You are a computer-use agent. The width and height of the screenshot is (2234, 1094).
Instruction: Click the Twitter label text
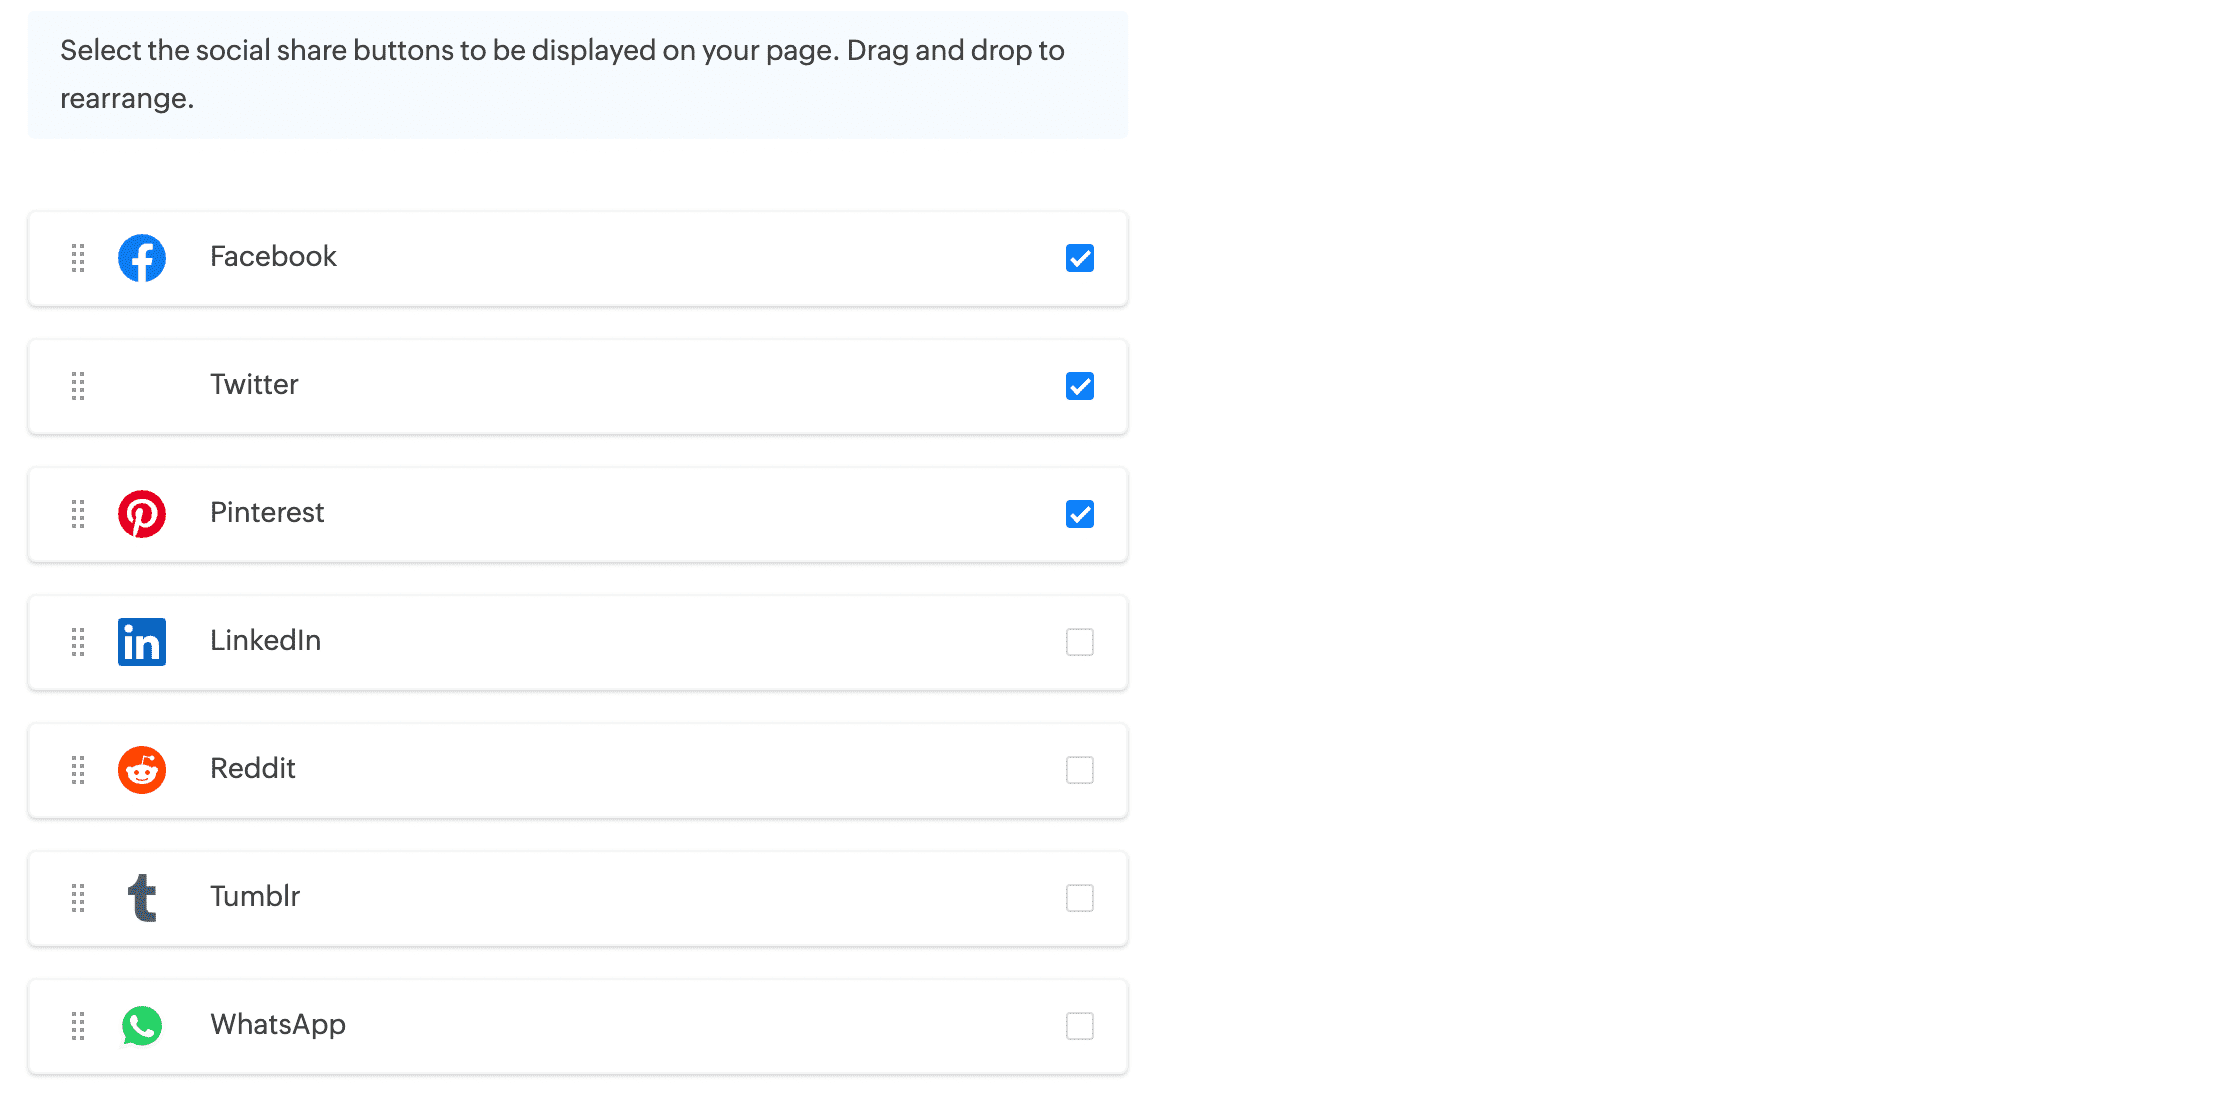tap(254, 385)
